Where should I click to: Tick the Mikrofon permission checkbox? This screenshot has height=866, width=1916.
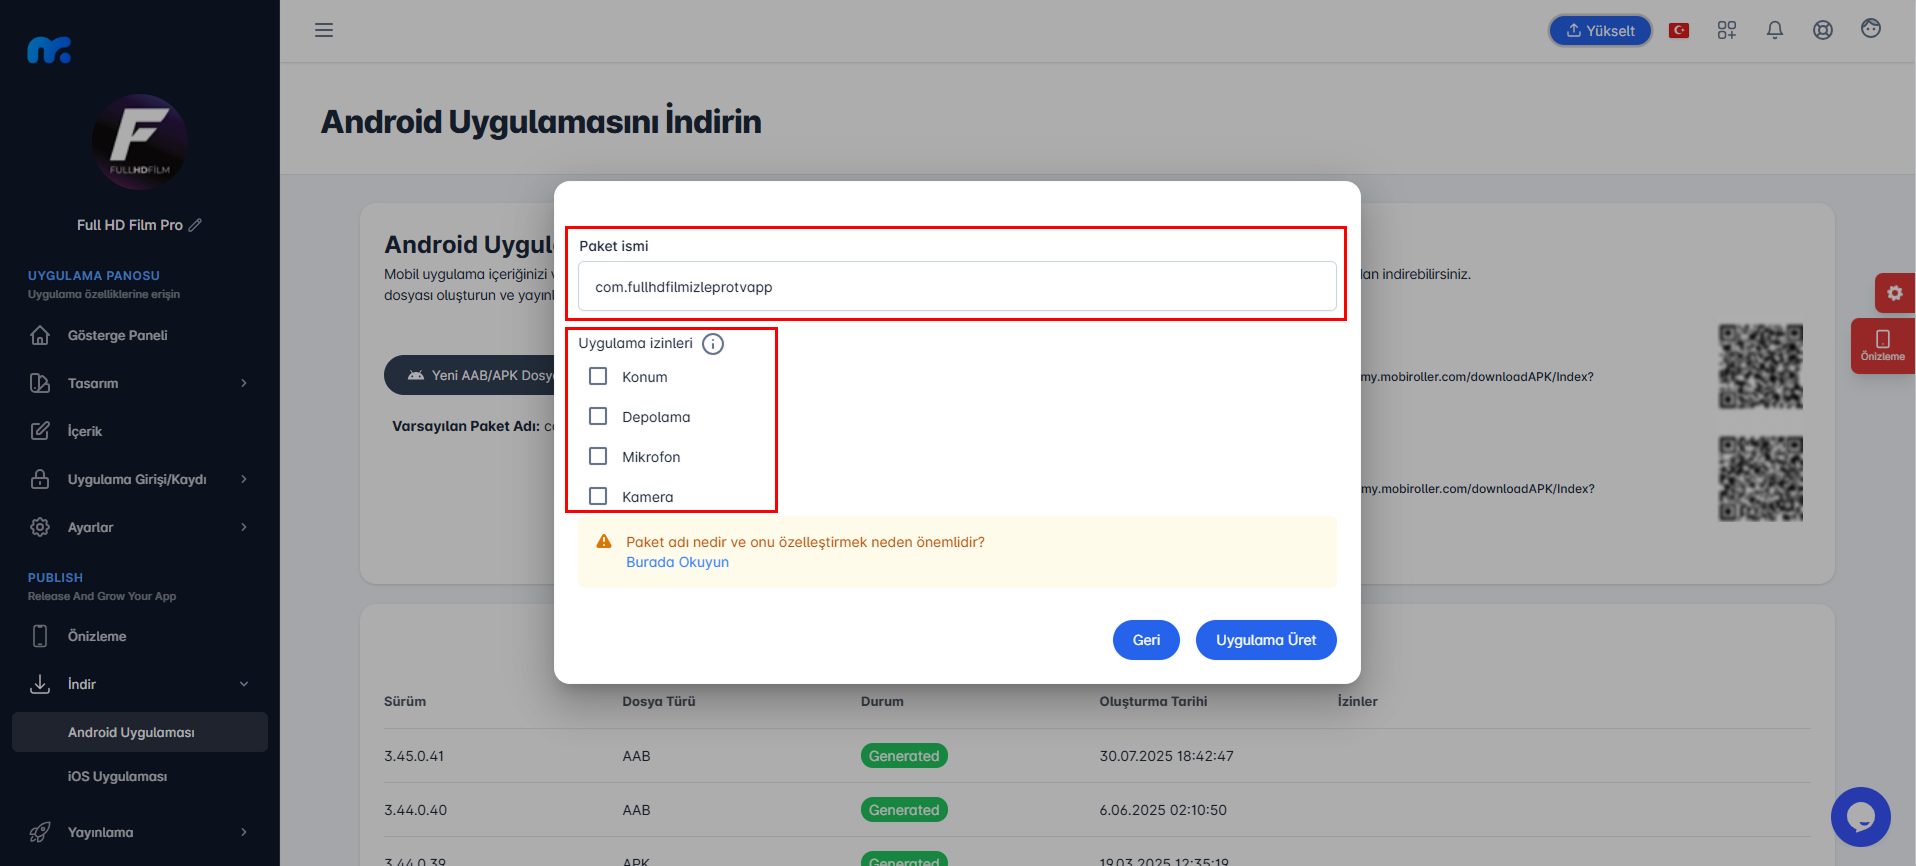pyautogui.click(x=598, y=456)
